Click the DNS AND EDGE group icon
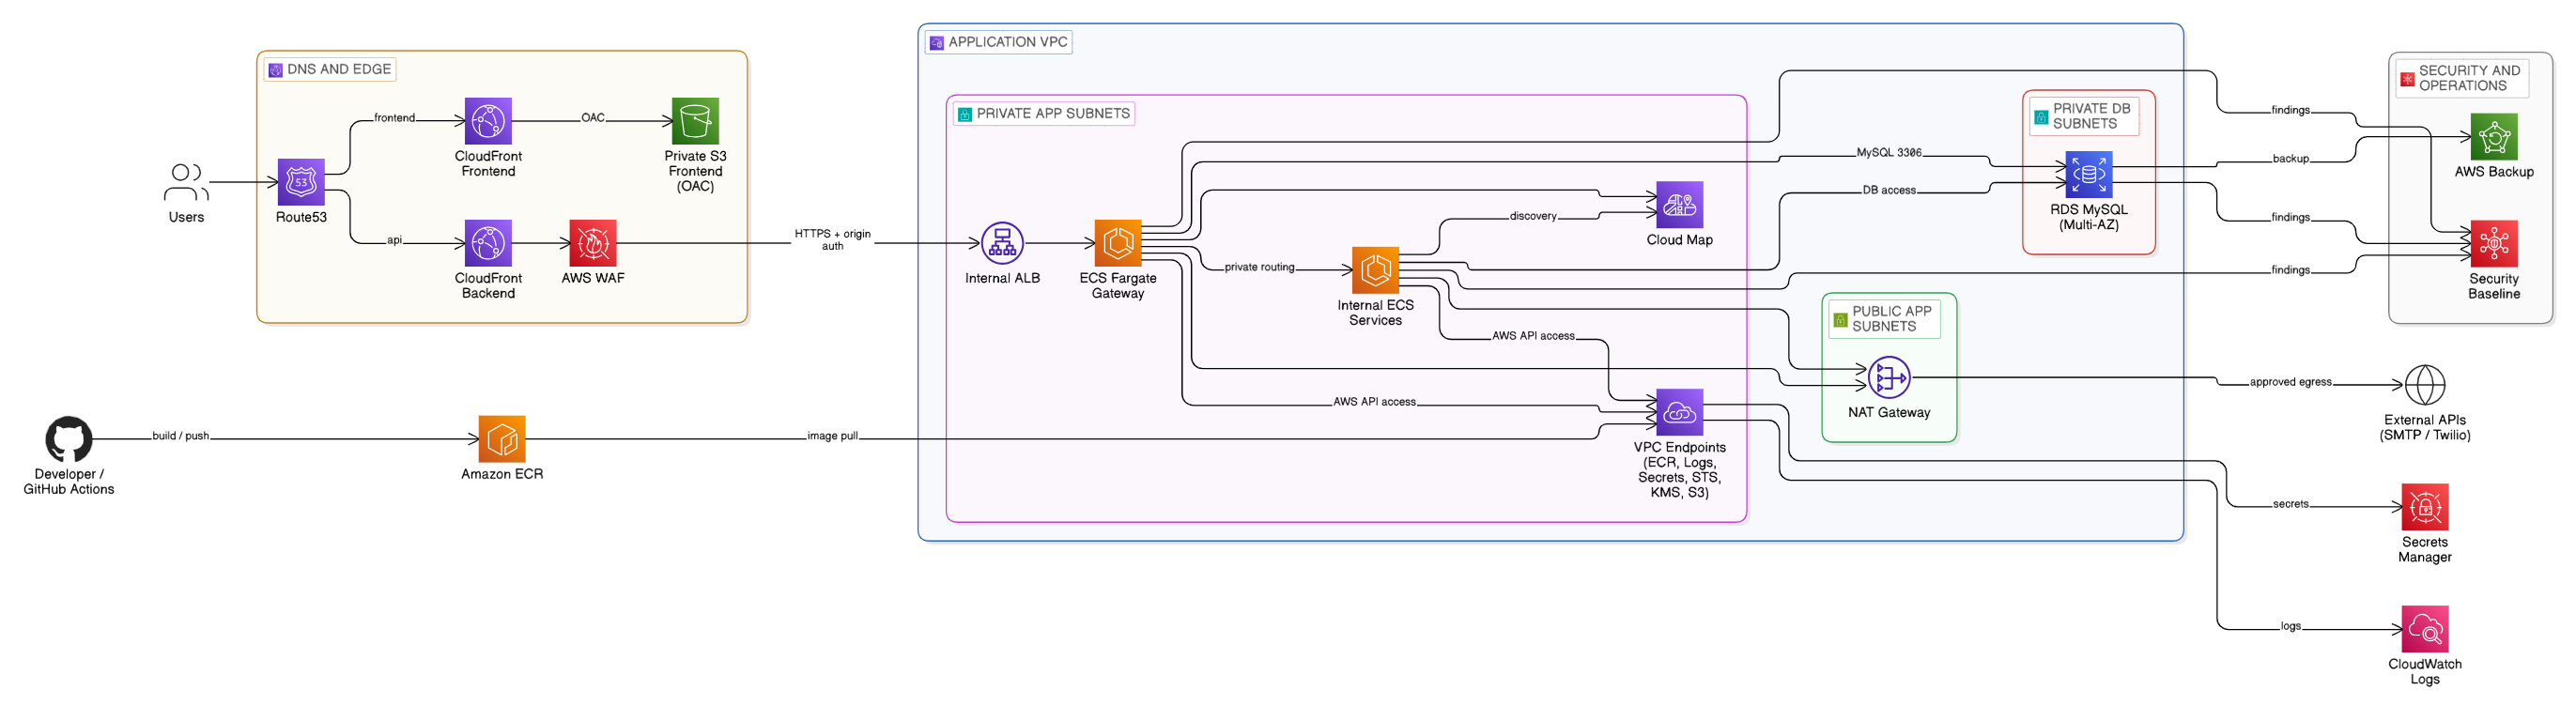The image size is (2576, 705). (276, 70)
